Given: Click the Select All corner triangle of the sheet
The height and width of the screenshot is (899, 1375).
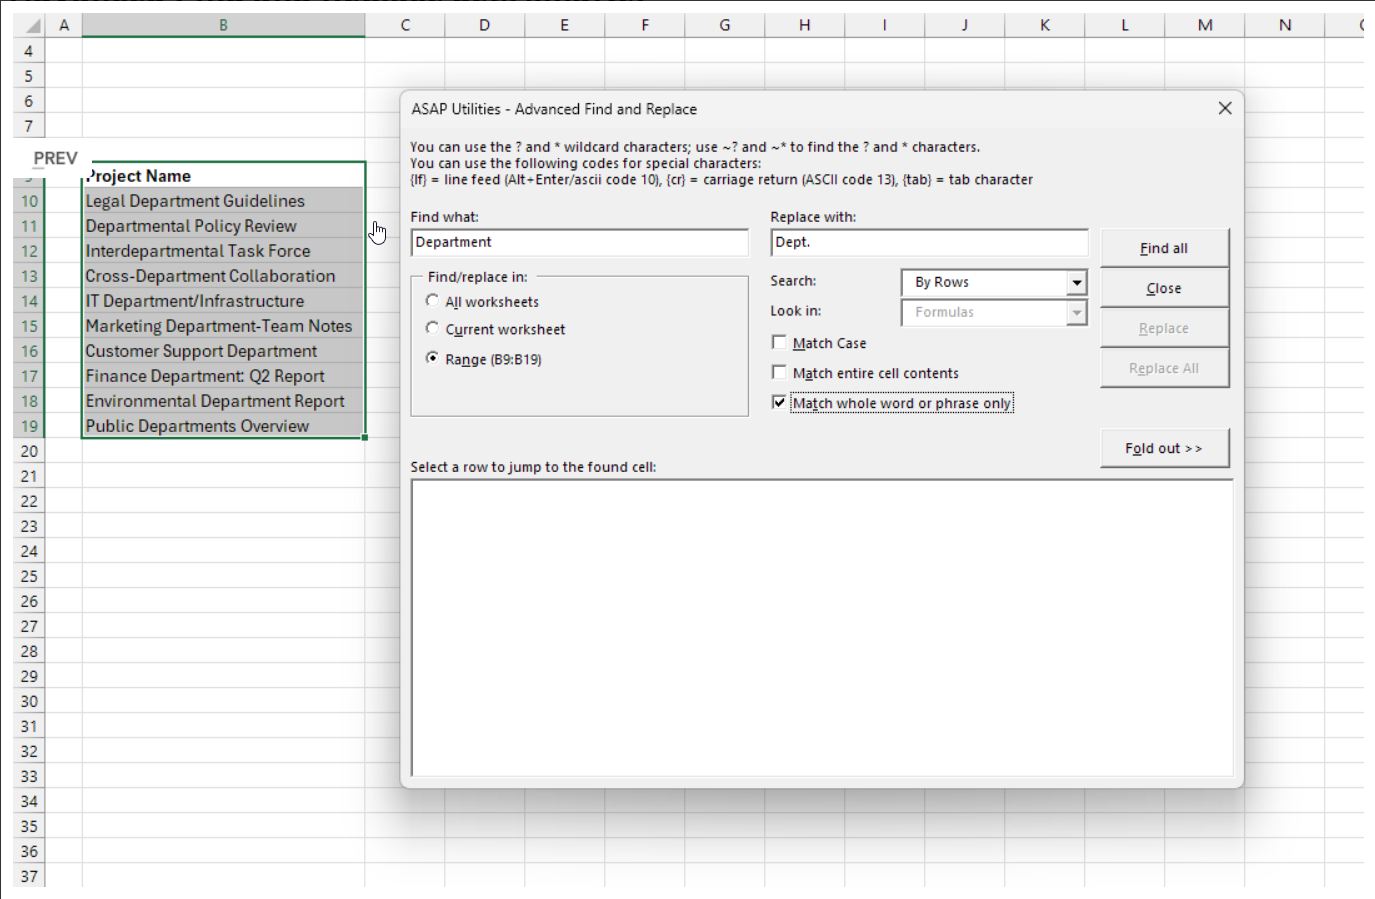Looking at the screenshot, I should click(x=32, y=26).
